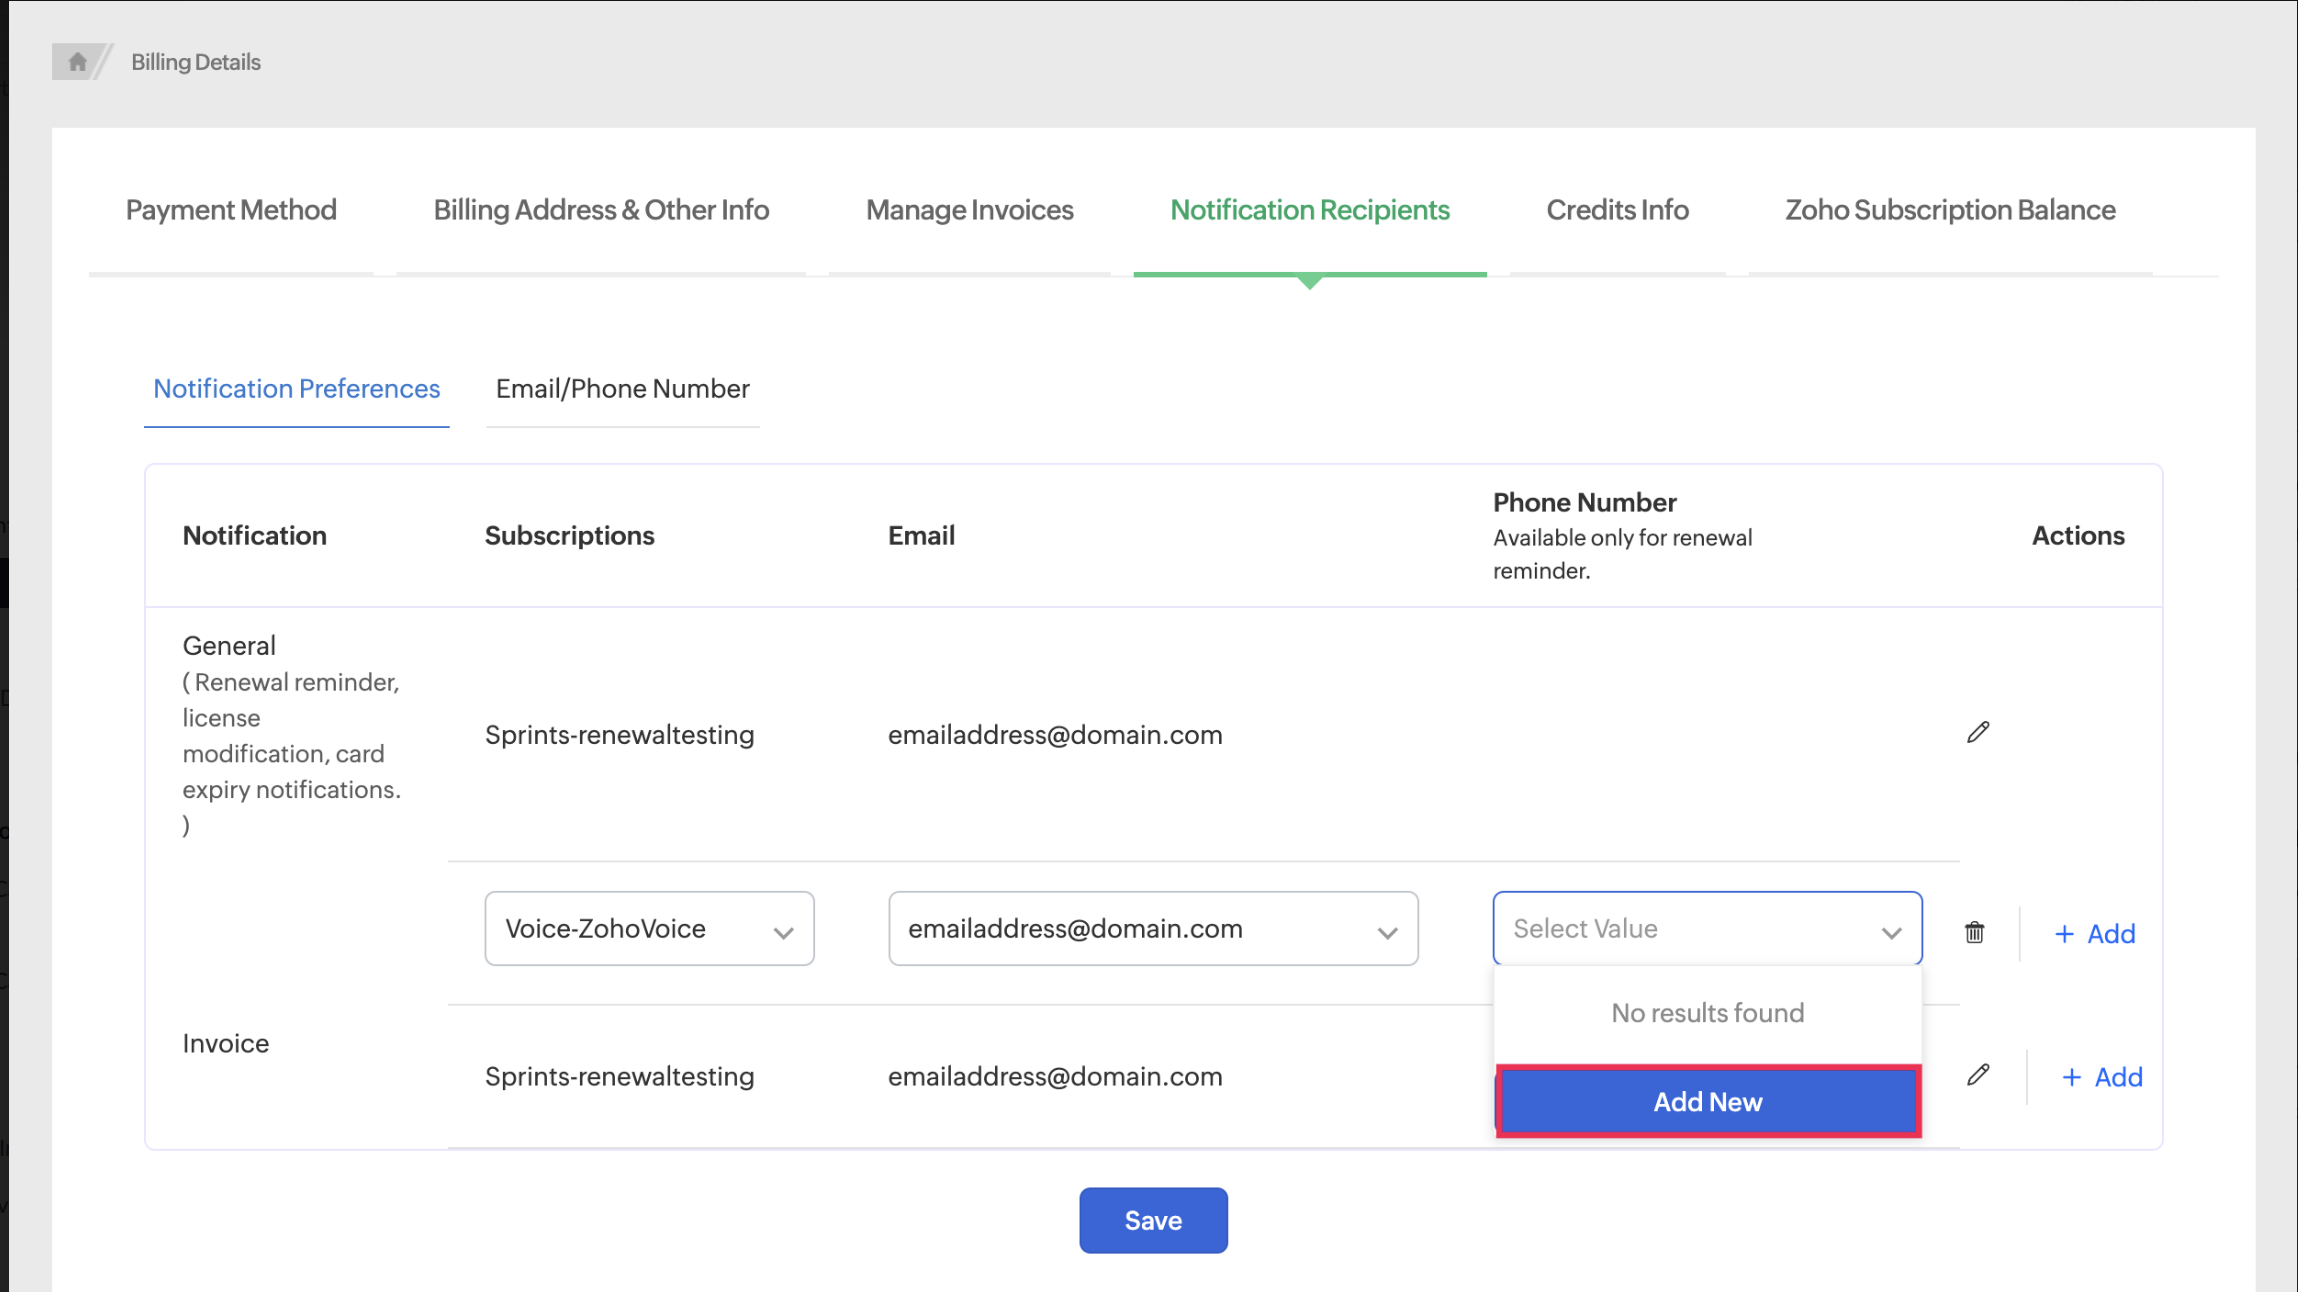Open the Credits Info tab
2298x1292 pixels.
pyautogui.click(x=1617, y=210)
